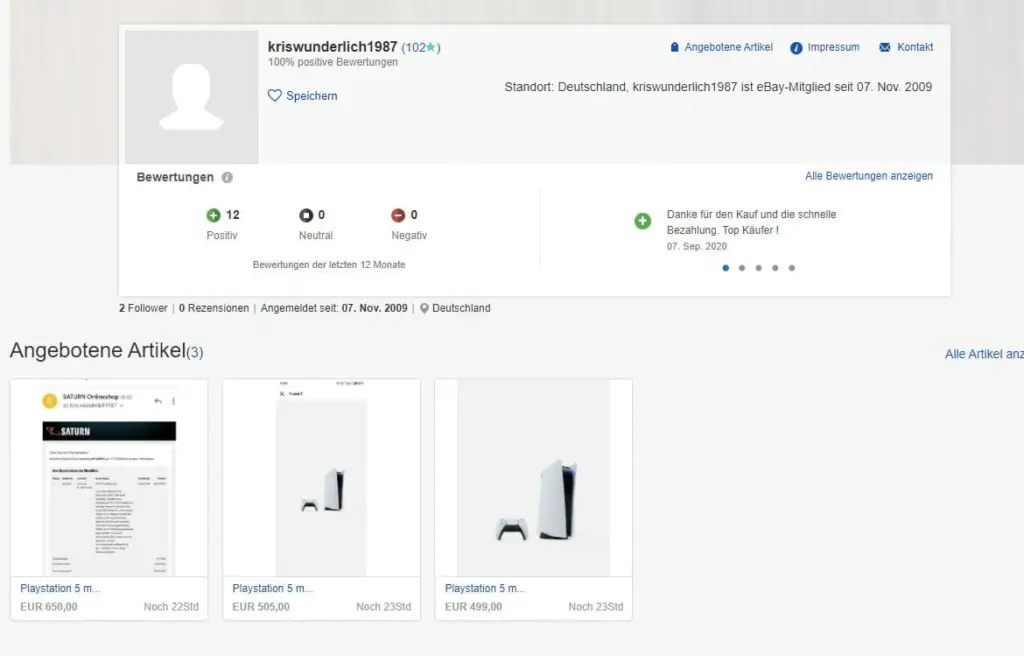Open the Saturn order confirmation thumbnail

[x=109, y=478]
